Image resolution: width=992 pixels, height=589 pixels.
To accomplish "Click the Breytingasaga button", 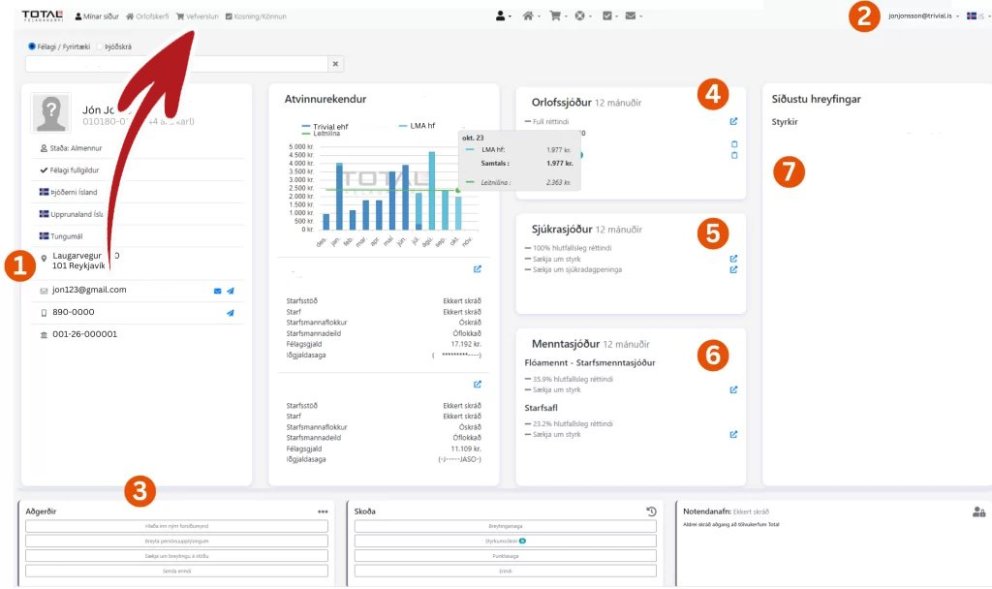I will click(x=504, y=526).
